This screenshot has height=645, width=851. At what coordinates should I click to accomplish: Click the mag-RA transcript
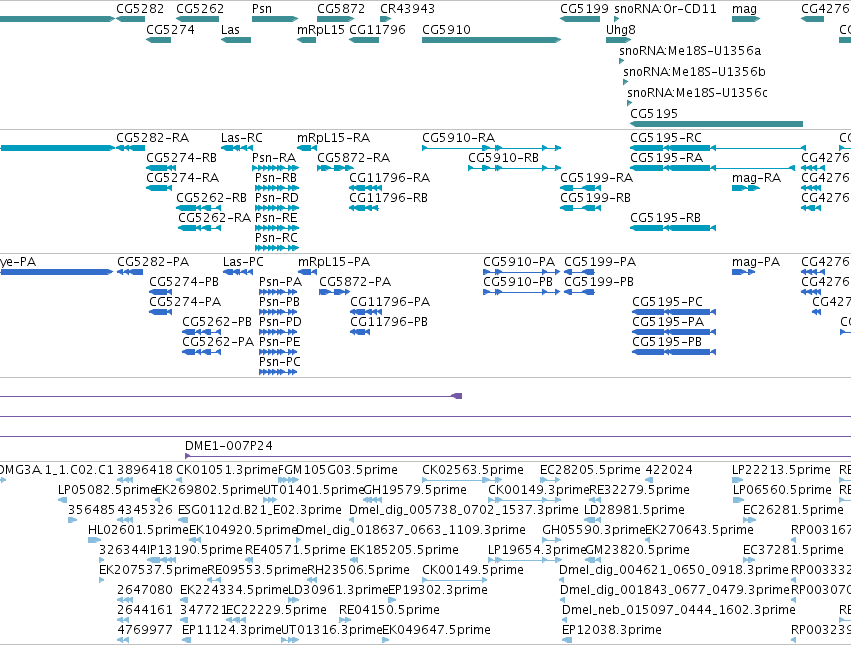pos(746,188)
